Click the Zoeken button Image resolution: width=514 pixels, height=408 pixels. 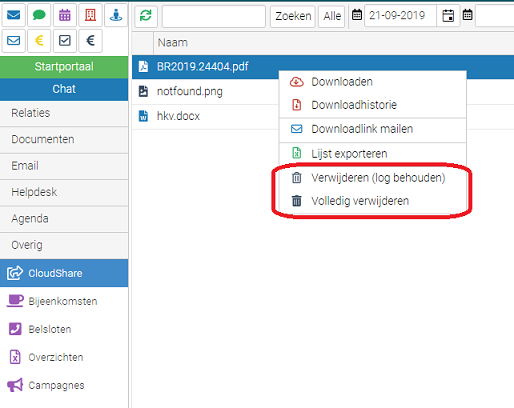293,16
